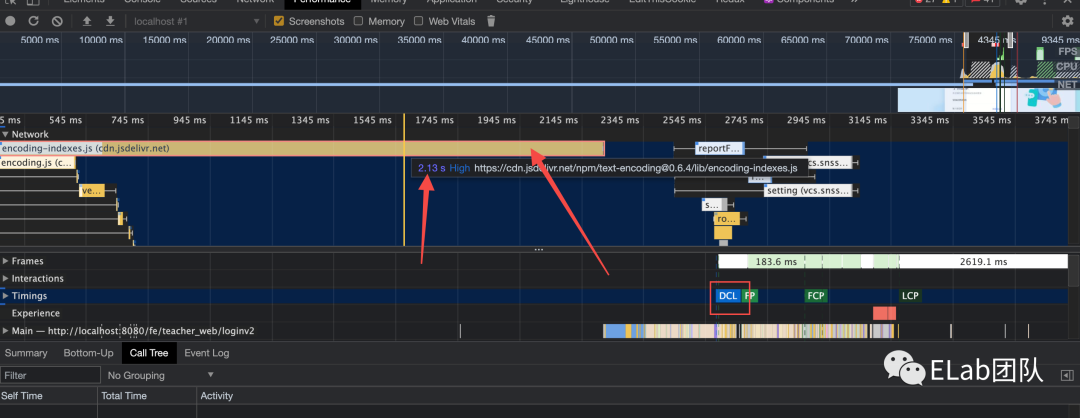Start recording with the Record button

coord(10,21)
